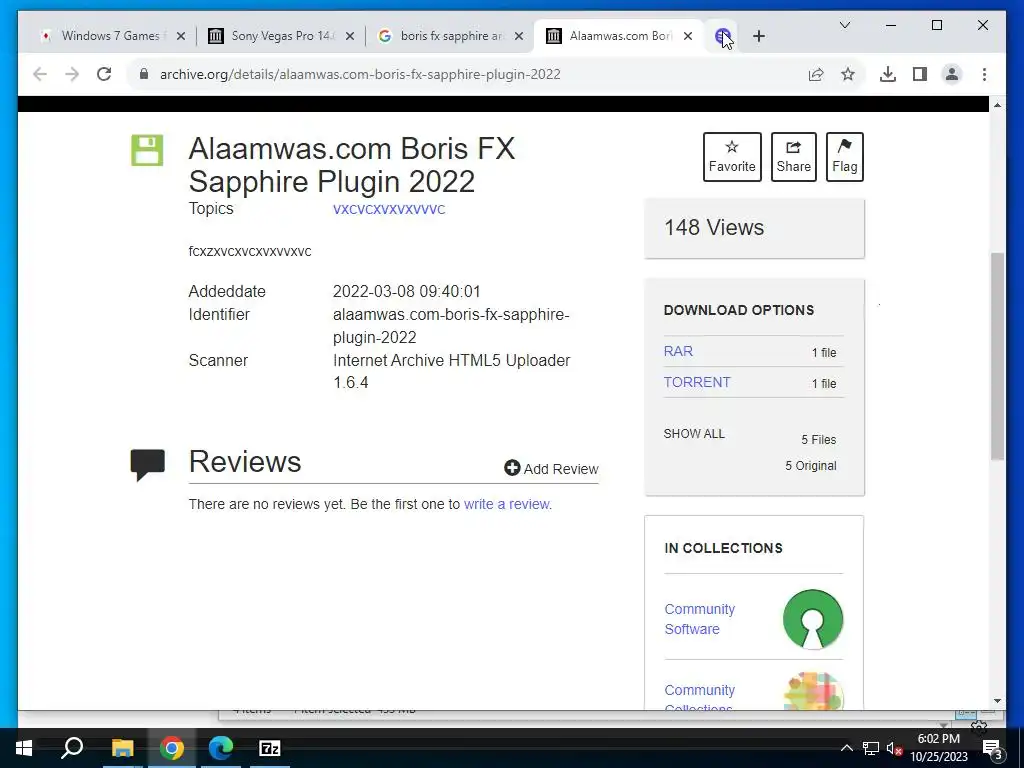Open the Windows Start menu
Image resolution: width=1024 pixels, height=768 pixels.
pos(24,748)
